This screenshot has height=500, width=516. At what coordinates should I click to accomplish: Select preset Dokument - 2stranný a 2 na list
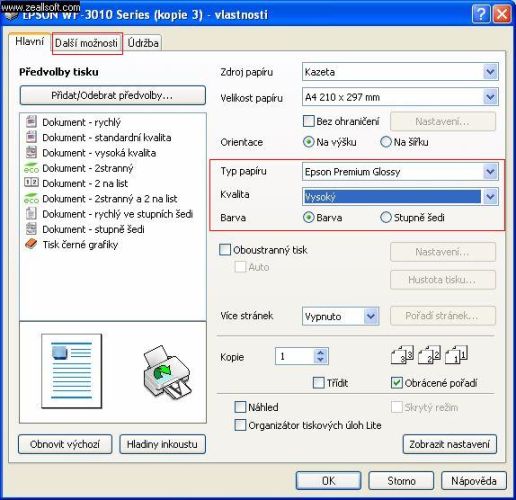[110, 199]
